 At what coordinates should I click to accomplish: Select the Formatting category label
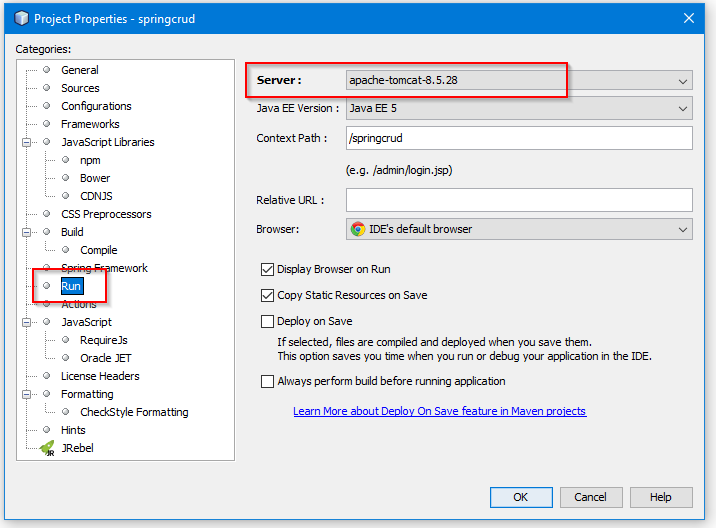pos(87,394)
